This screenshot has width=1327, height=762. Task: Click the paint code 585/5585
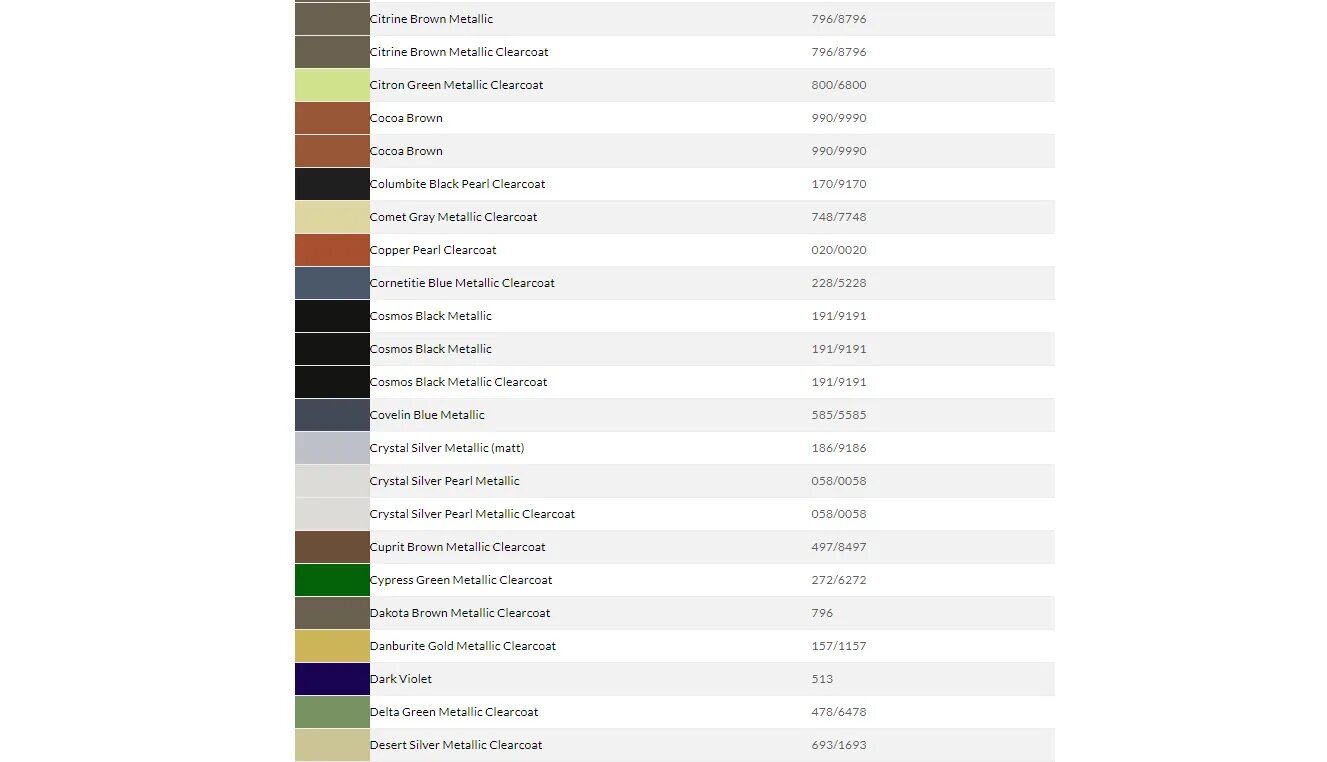click(x=839, y=415)
